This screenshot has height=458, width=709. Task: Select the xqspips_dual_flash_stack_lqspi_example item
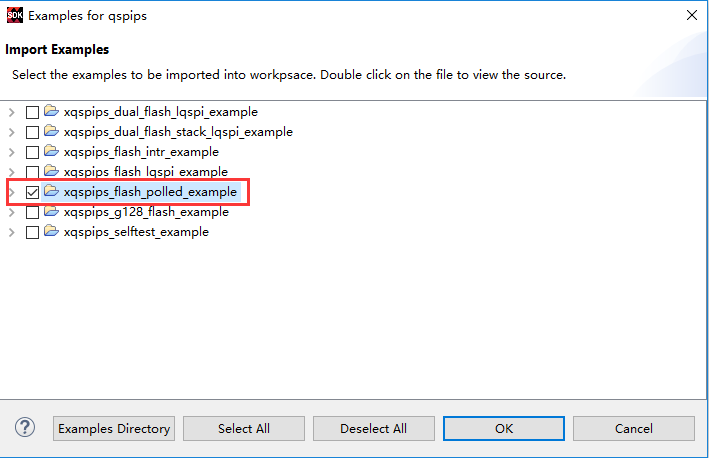pyautogui.click(x=178, y=132)
